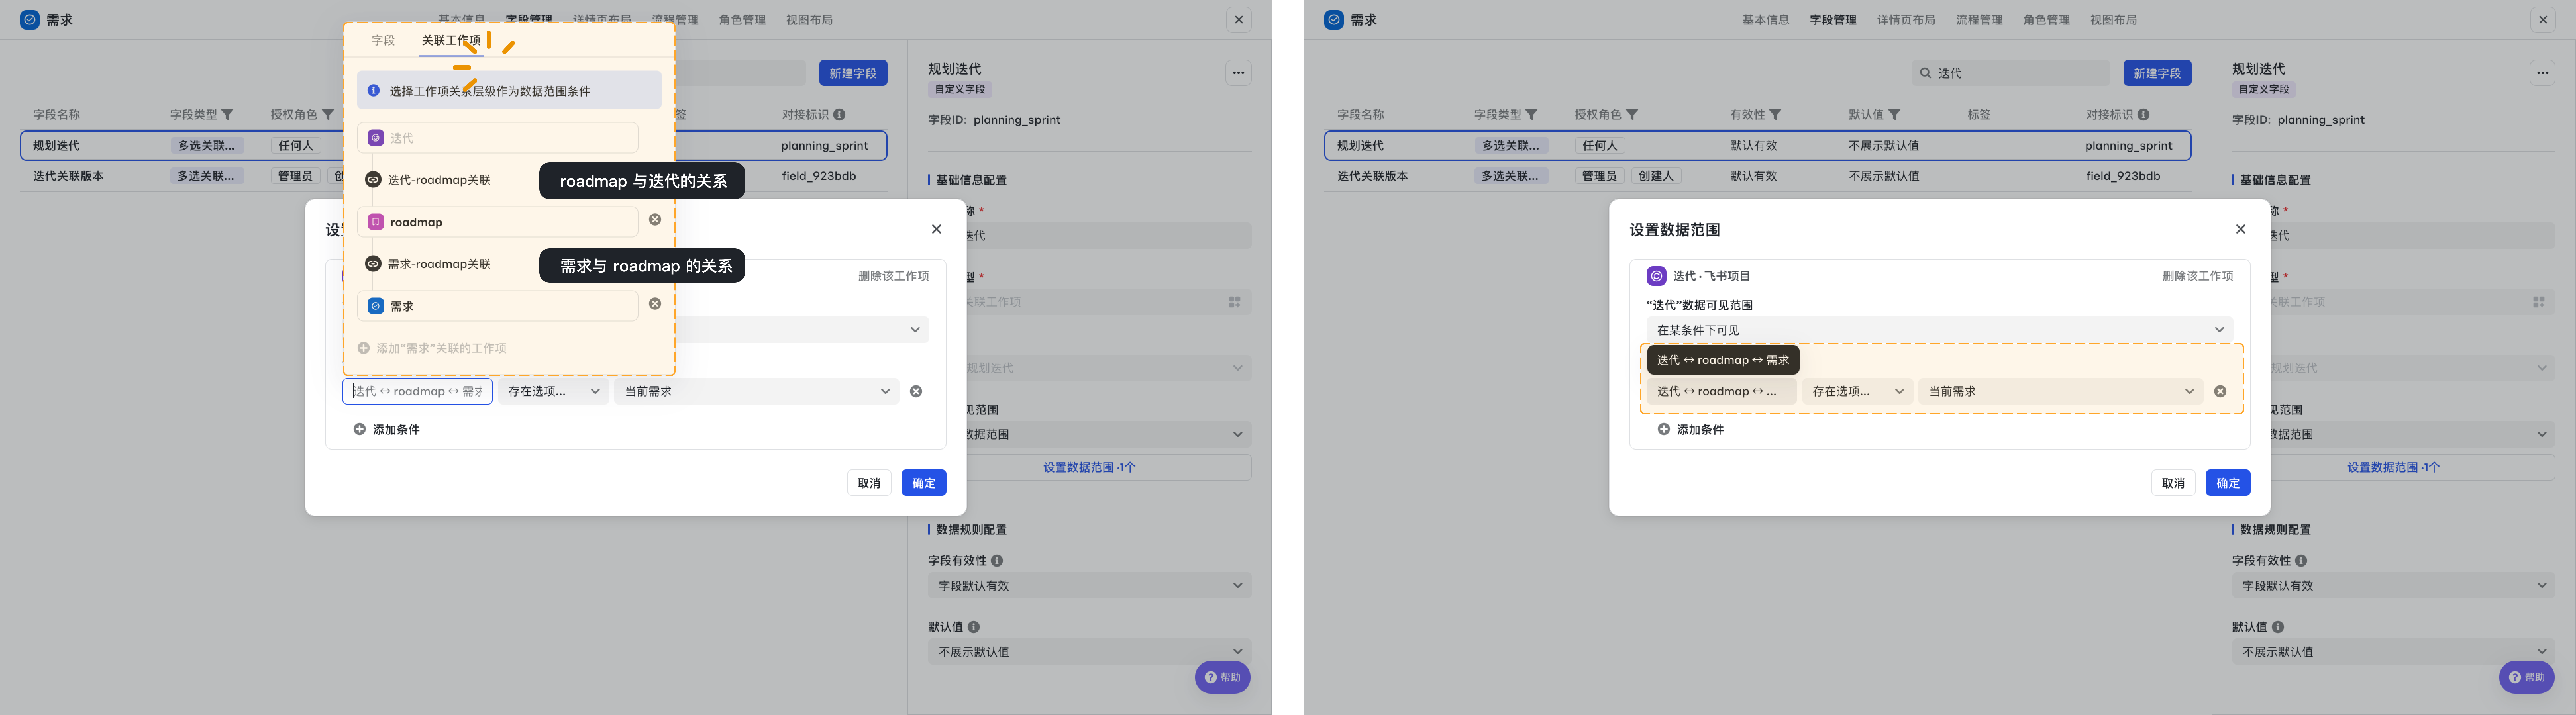Click the 字段有效性 info icon in the left screenshot
2576x715 pixels.
pyautogui.click(x=997, y=561)
